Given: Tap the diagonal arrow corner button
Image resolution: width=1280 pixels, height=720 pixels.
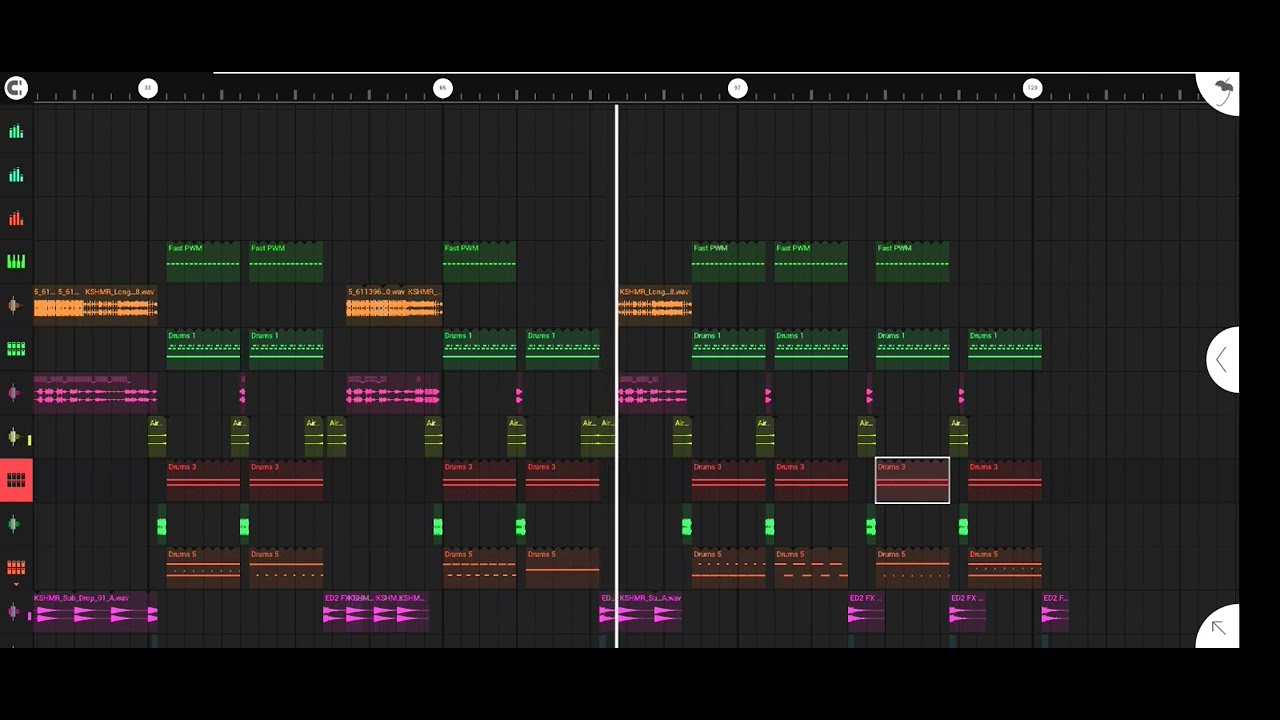Looking at the screenshot, I should 1218,627.
